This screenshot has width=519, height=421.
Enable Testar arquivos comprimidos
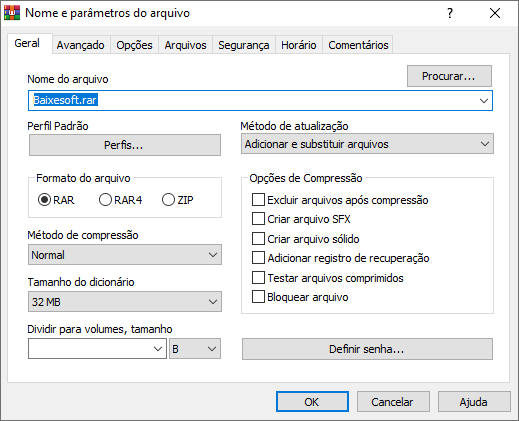click(x=258, y=278)
